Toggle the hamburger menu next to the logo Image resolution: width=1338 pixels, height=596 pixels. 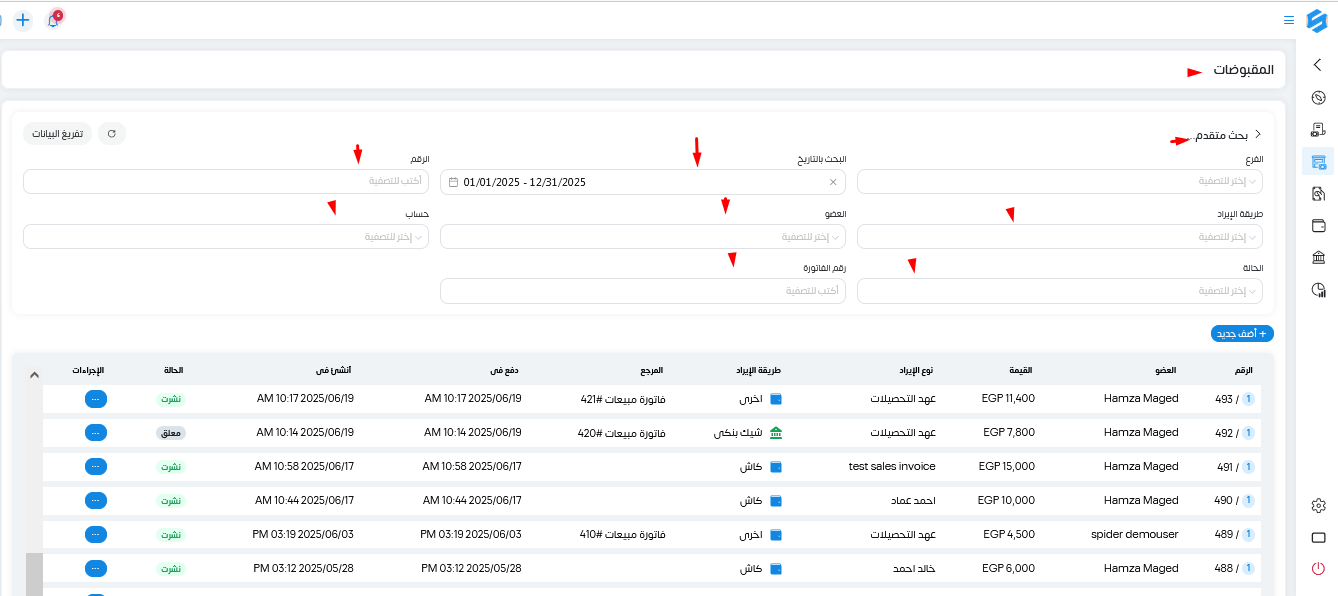pos(1288,20)
